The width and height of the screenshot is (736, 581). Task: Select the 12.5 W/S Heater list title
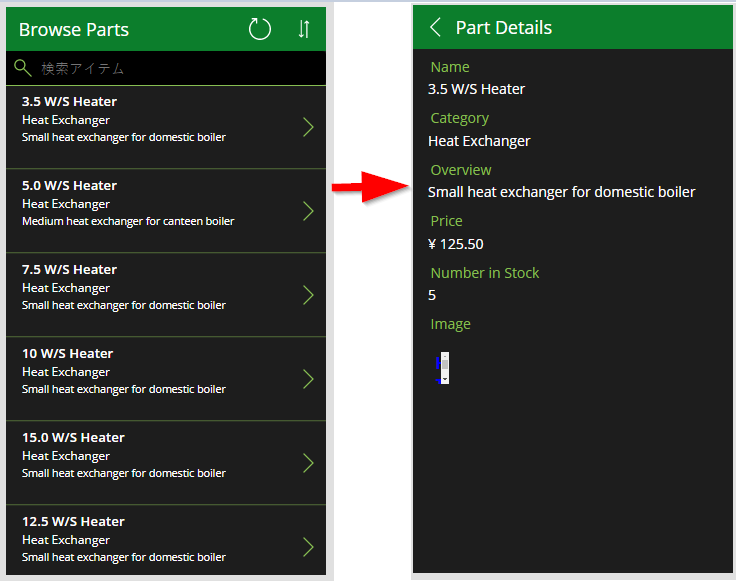[x=73, y=521]
